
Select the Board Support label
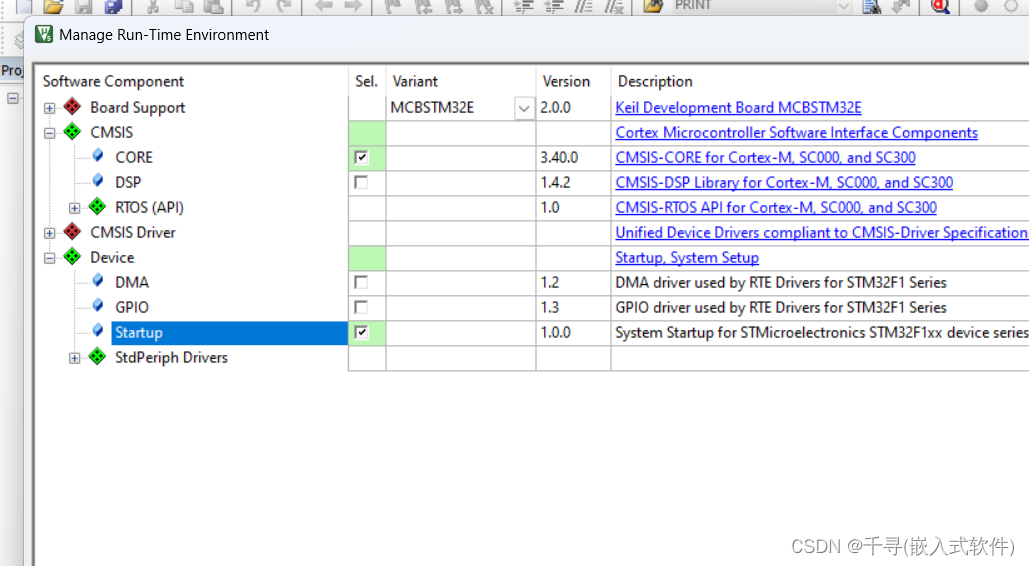pos(138,108)
